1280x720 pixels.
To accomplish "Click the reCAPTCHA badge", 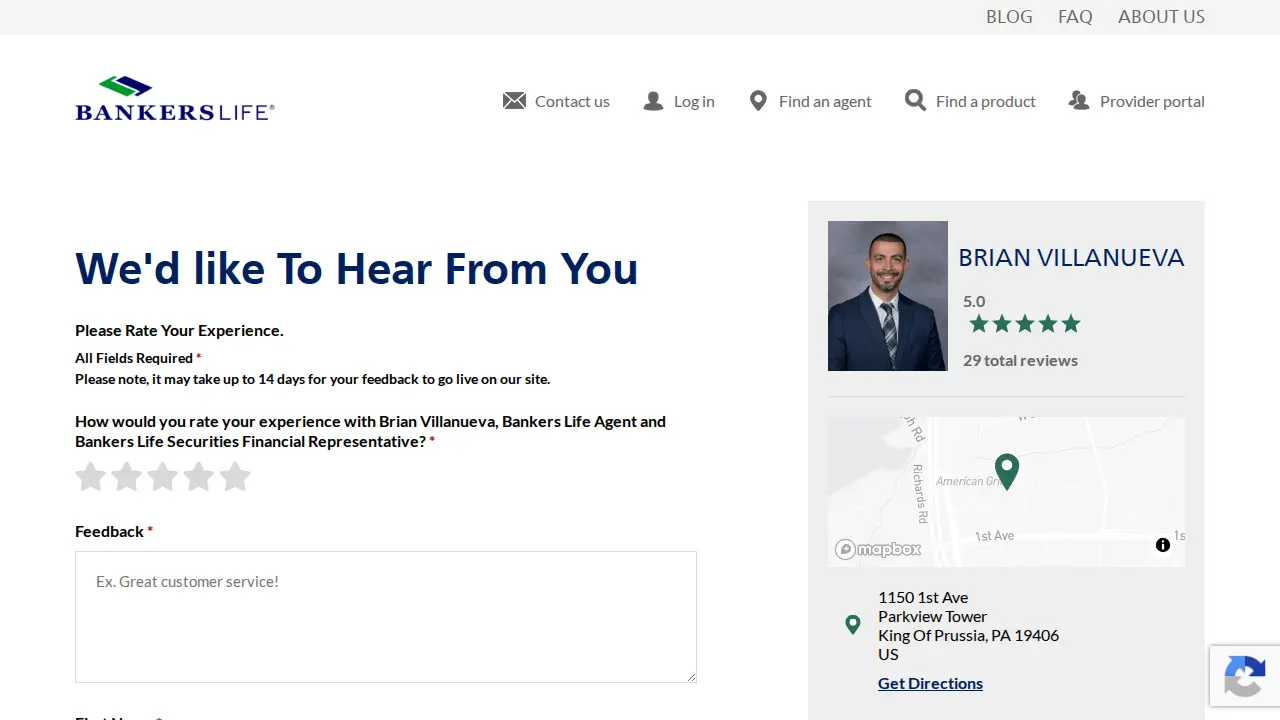I will pyautogui.click(x=1245, y=676).
